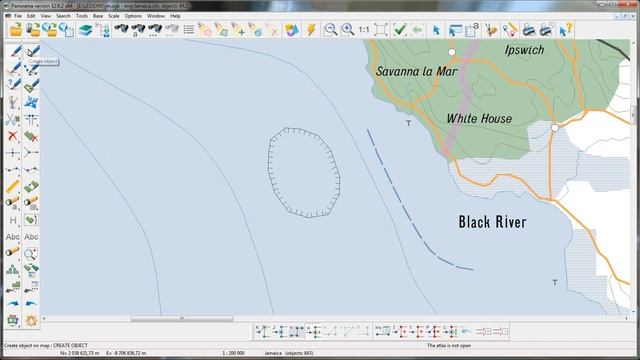The image size is (640, 360).
Task: Open the Tools menu
Action: 82,16
